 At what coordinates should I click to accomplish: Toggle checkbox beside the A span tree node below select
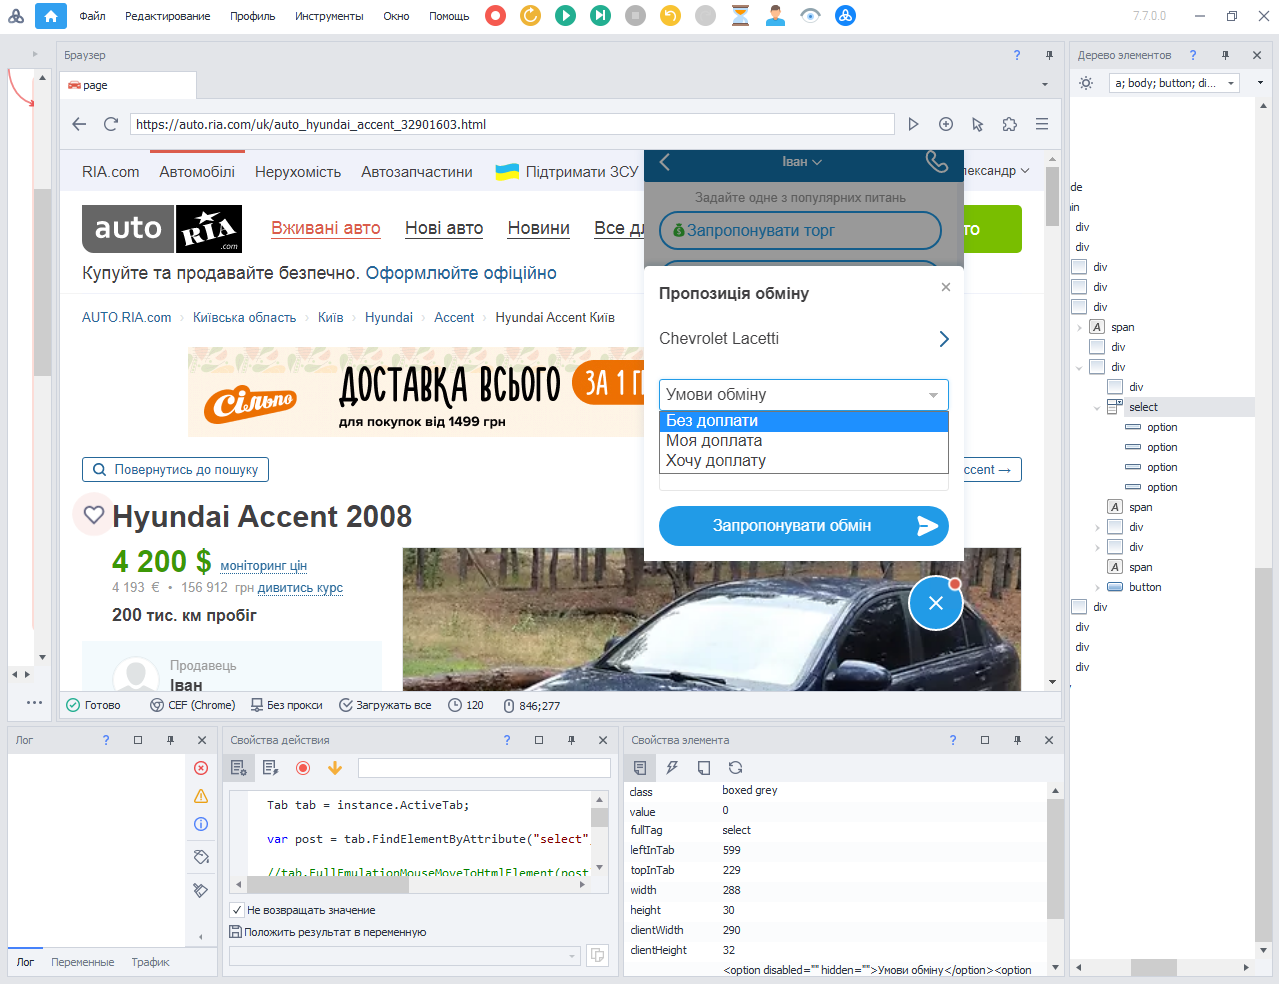pos(1115,507)
